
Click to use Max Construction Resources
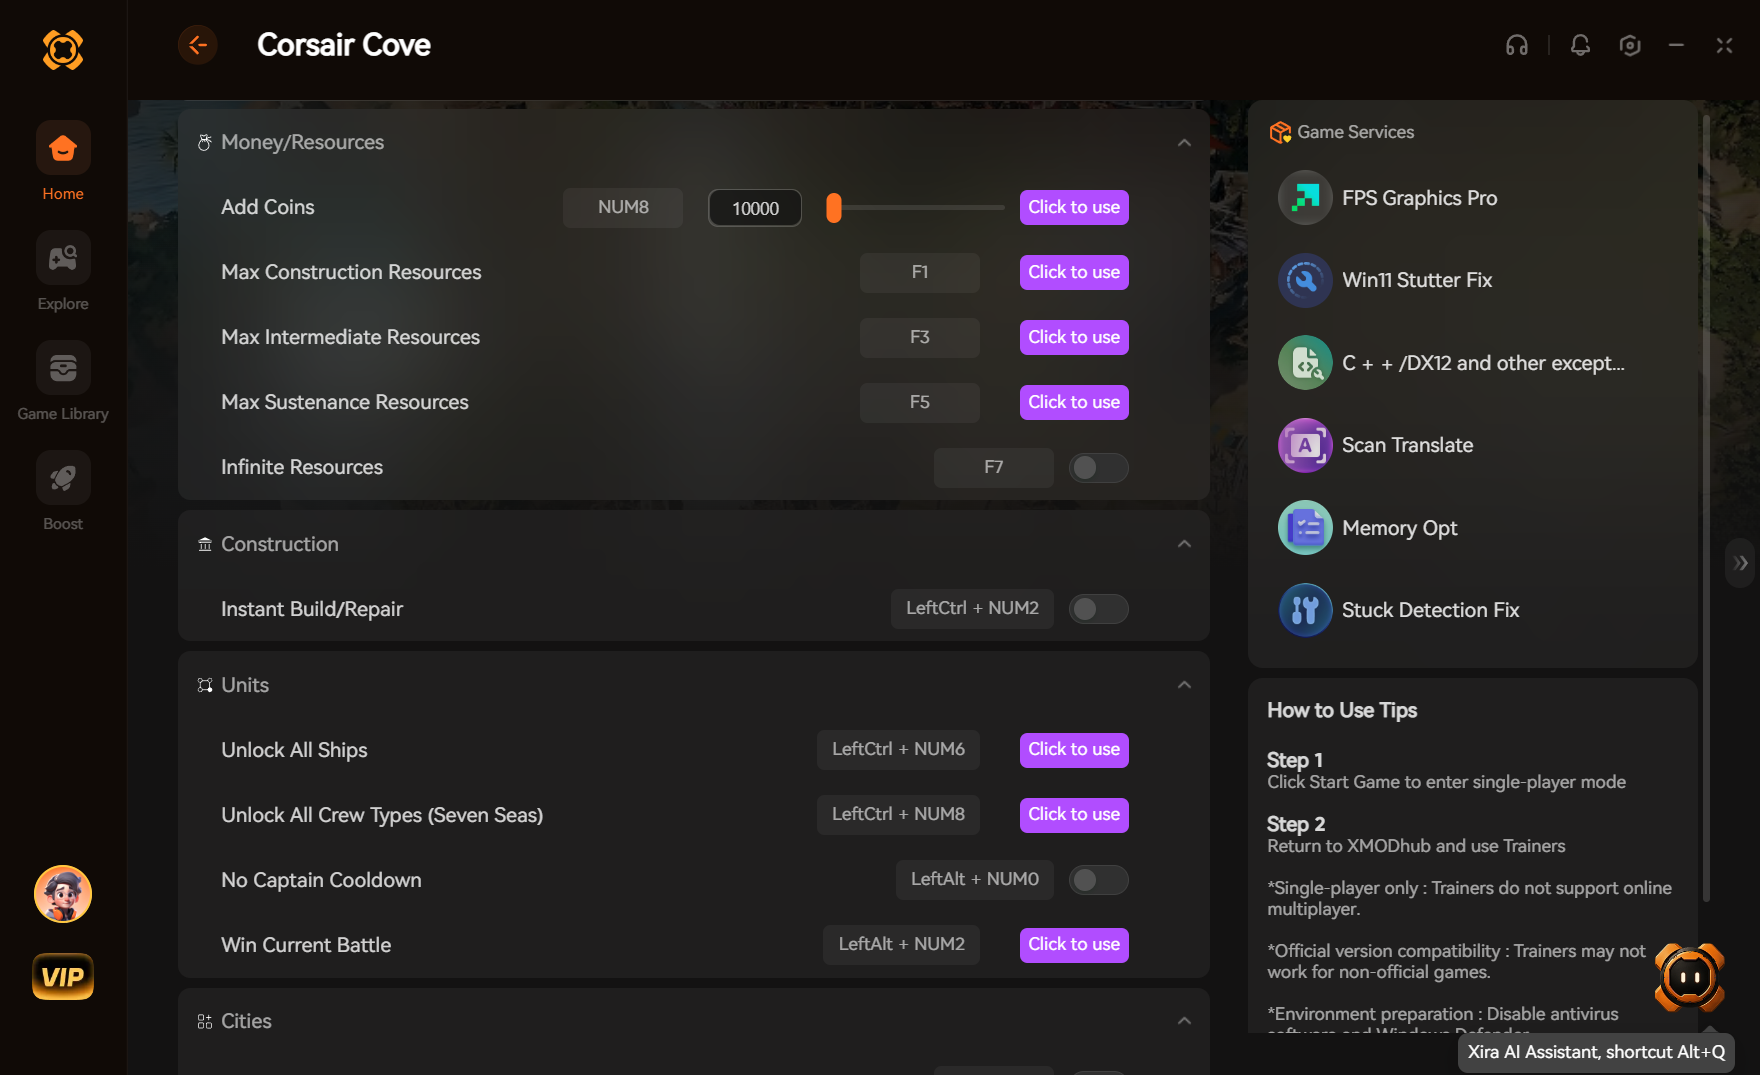tap(1074, 272)
